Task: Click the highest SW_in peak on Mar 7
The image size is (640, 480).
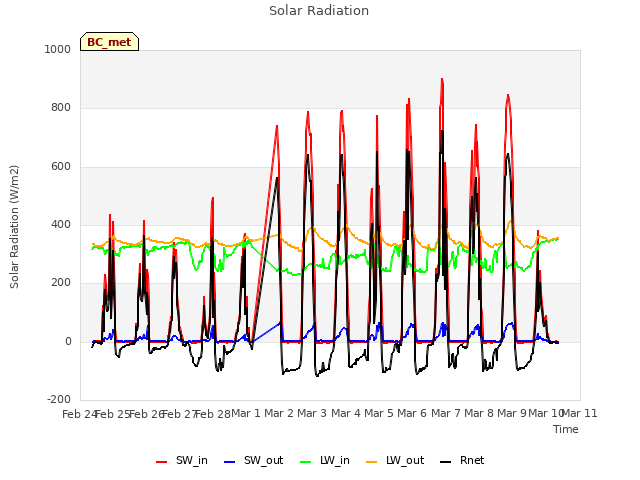Action: coord(442,79)
